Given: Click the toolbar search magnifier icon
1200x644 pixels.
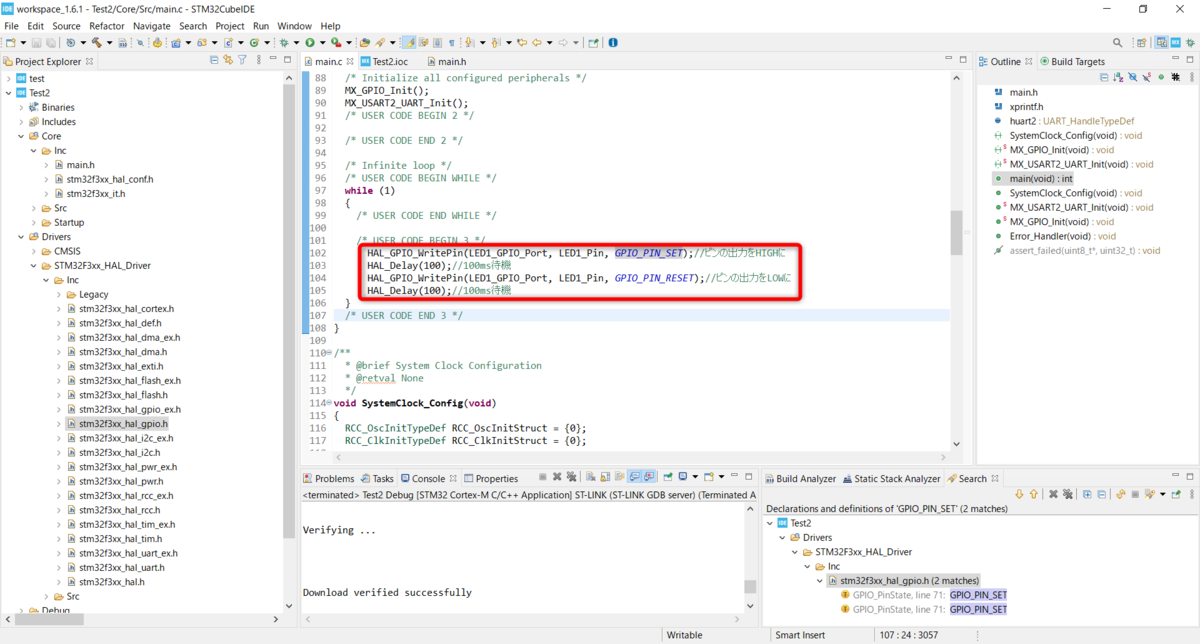Looking at the screenshot, I should click(1117, 42).
